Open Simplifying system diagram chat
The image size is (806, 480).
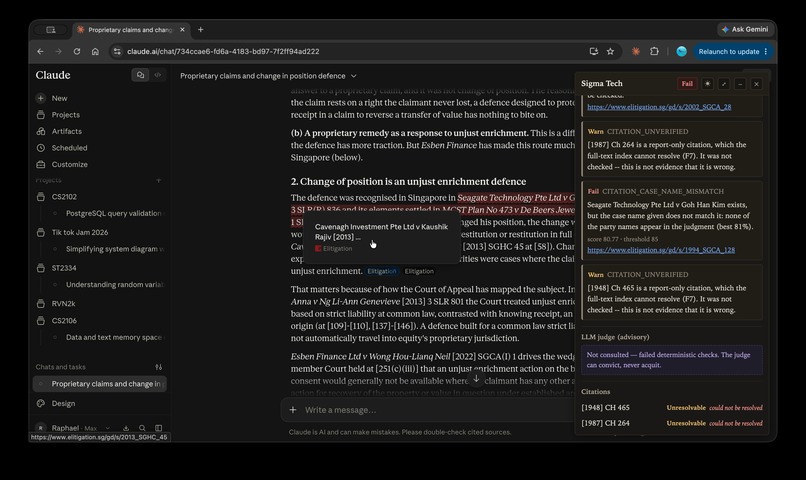114,249
